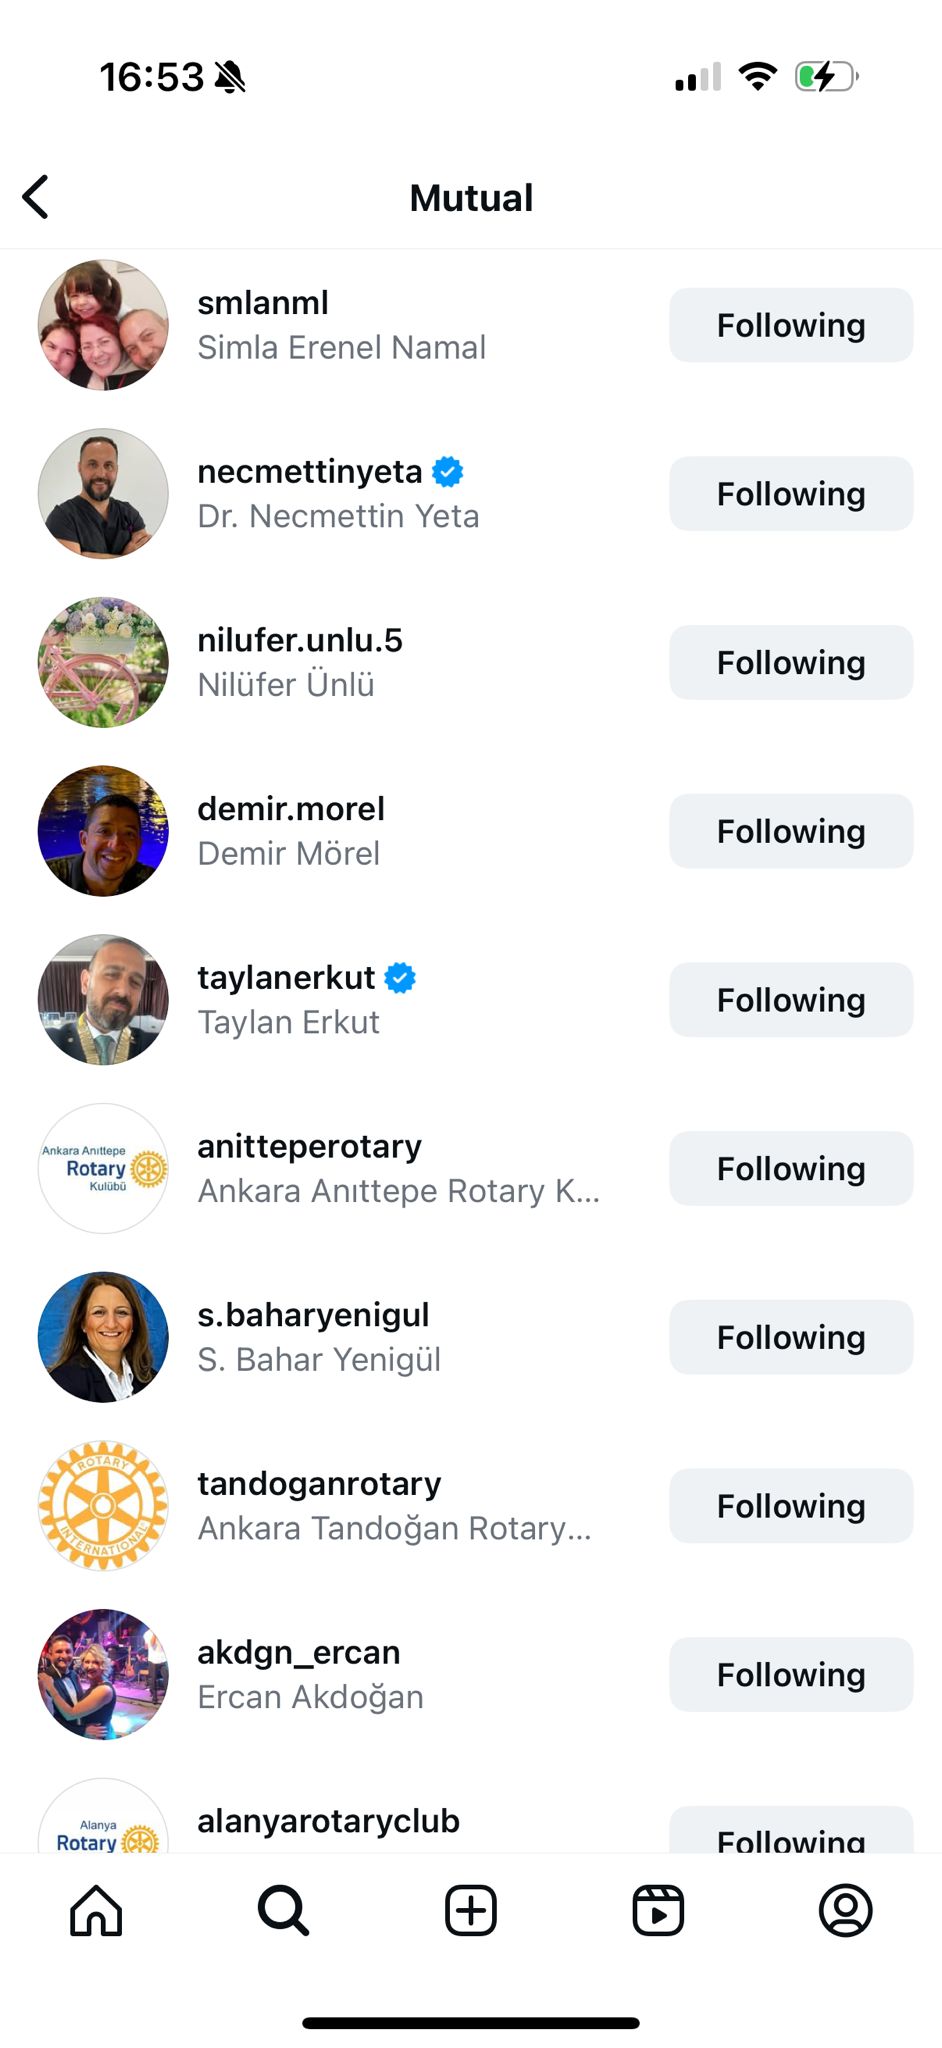Tap the verified badge beside necmettinyeta
This screenshot has height=2048, width=942.
[448, 471]
